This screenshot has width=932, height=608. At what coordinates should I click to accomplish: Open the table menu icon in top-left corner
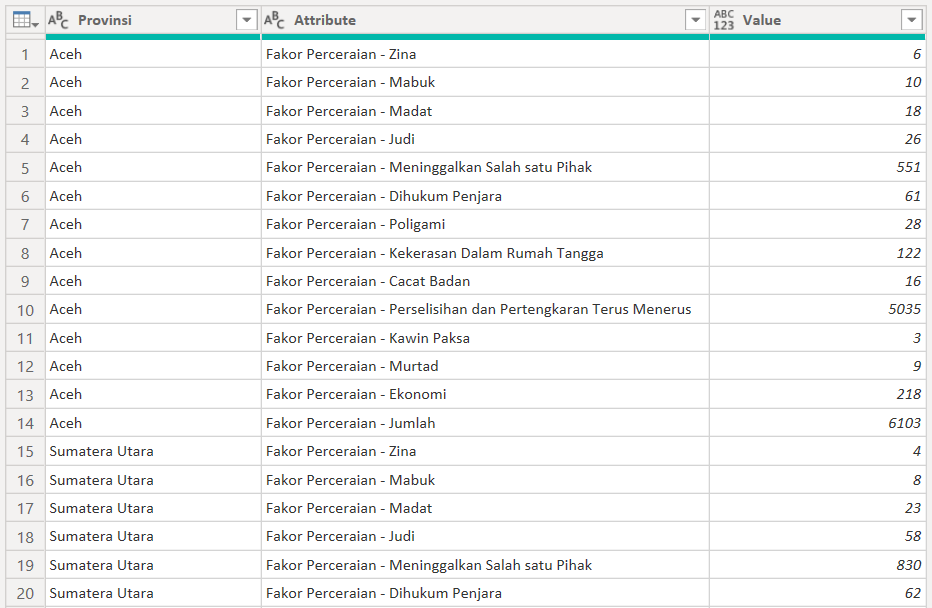point(24,20)
